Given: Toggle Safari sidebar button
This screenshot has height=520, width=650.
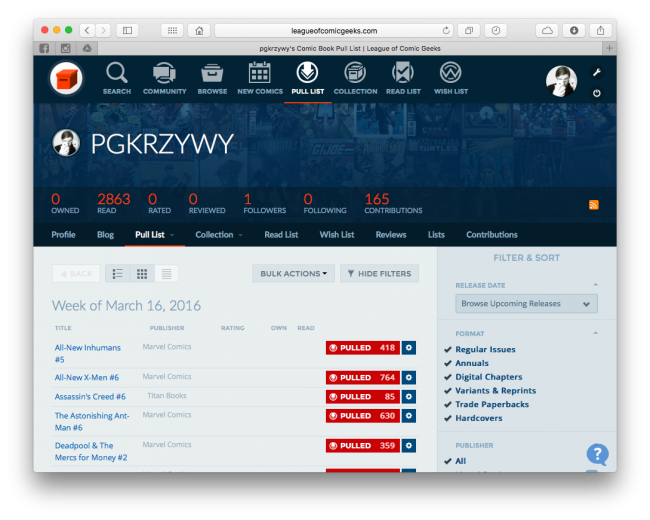Looking at the screenshot, I should point(127,30).
